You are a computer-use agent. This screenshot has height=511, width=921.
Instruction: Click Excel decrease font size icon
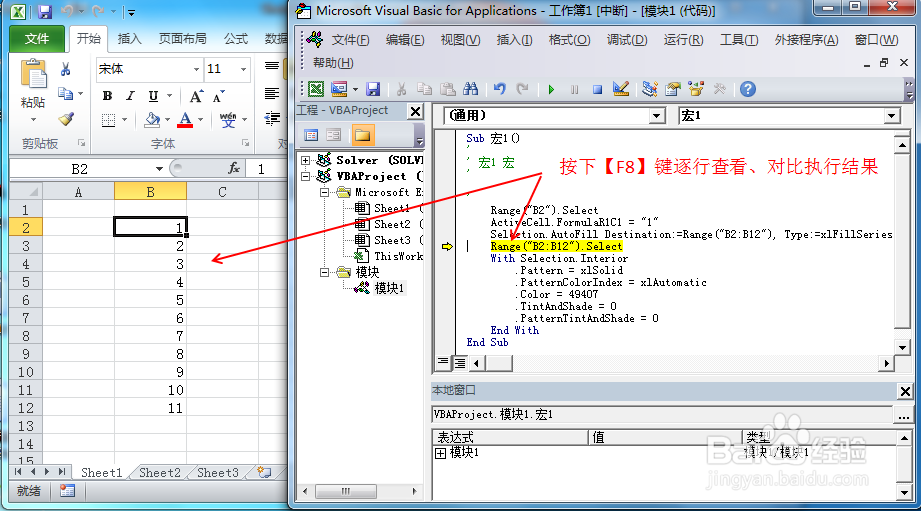[219, 96]
